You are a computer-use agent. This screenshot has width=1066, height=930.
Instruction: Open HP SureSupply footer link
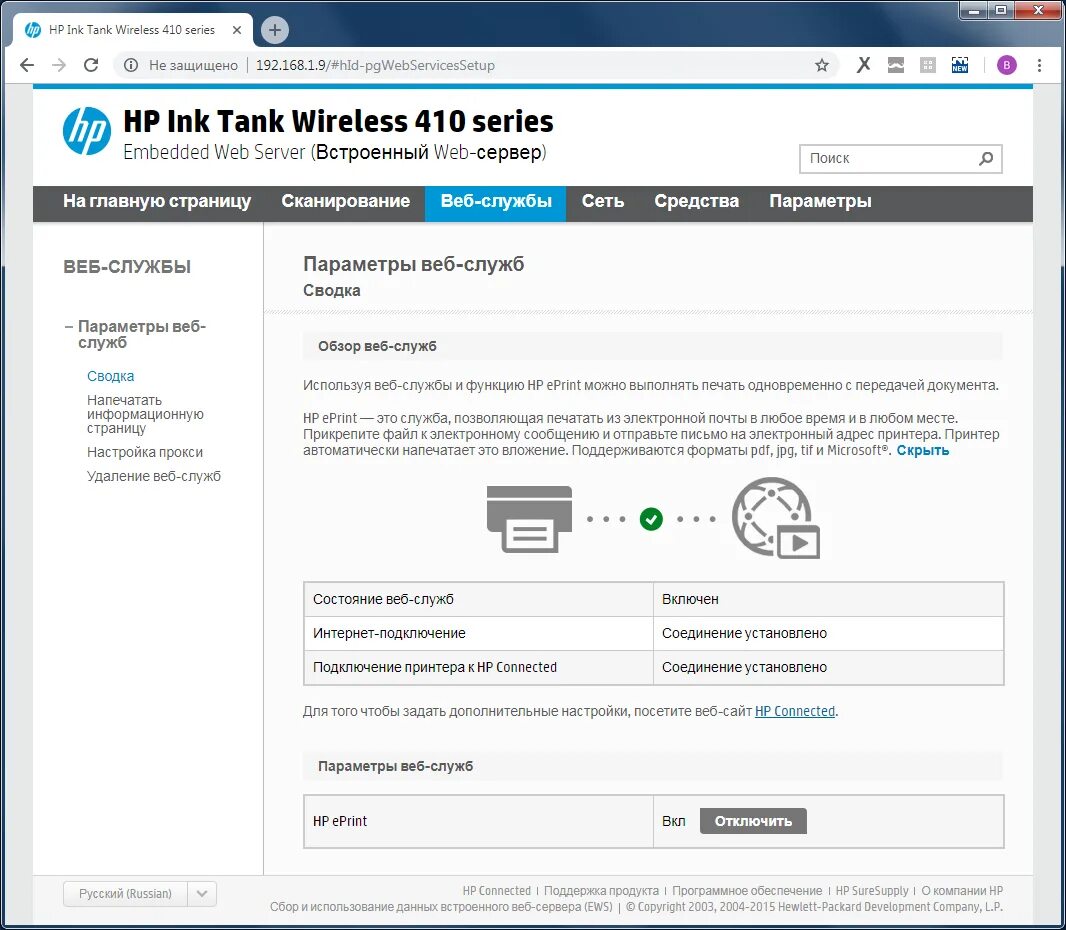coord(872,891)
